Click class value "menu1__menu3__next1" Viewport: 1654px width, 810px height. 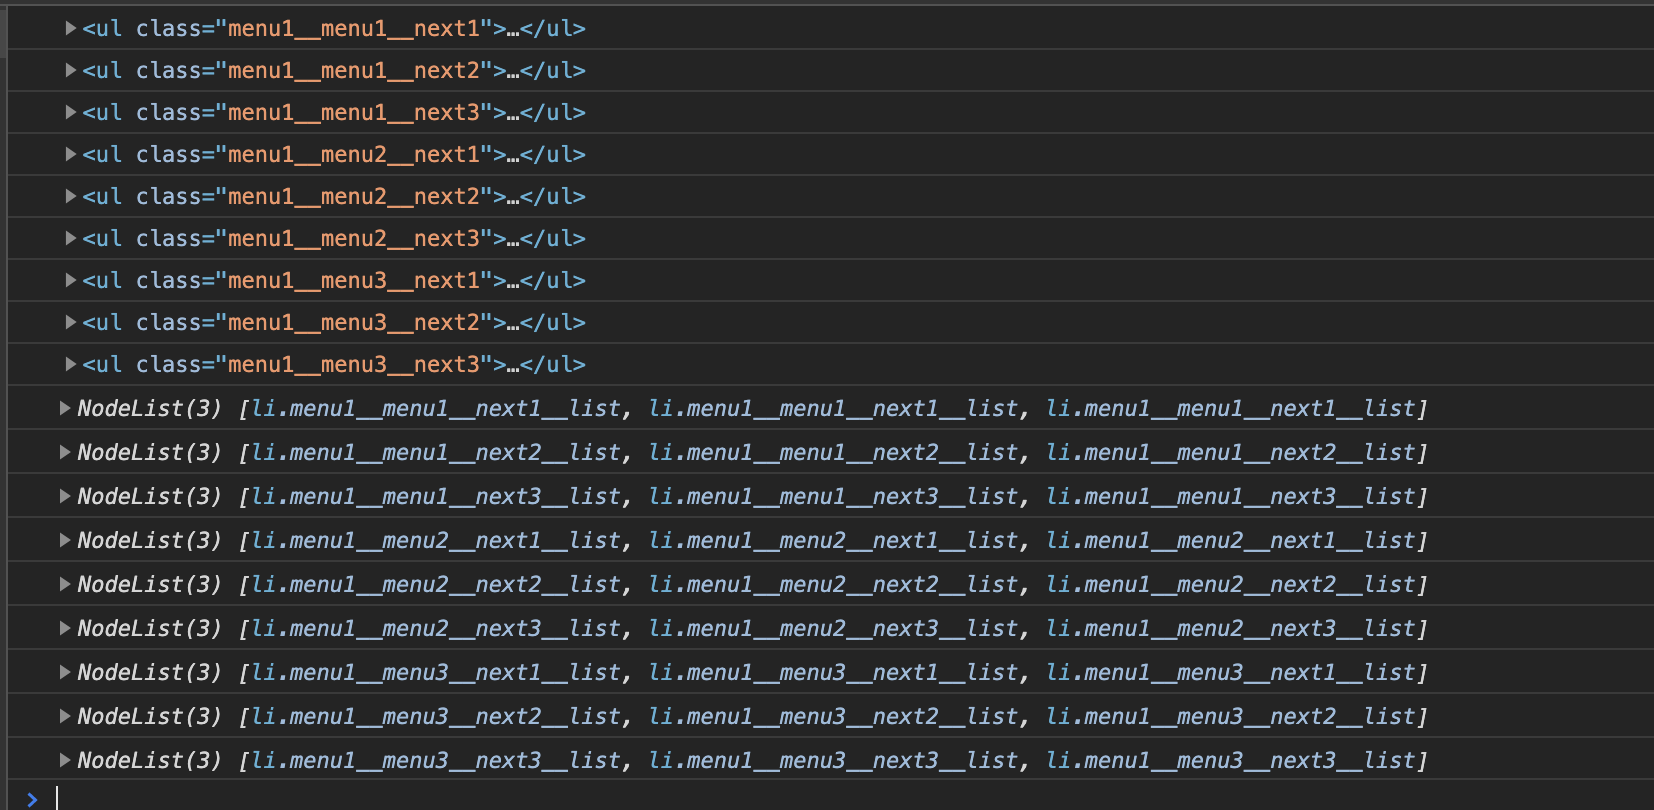(353, 280)
